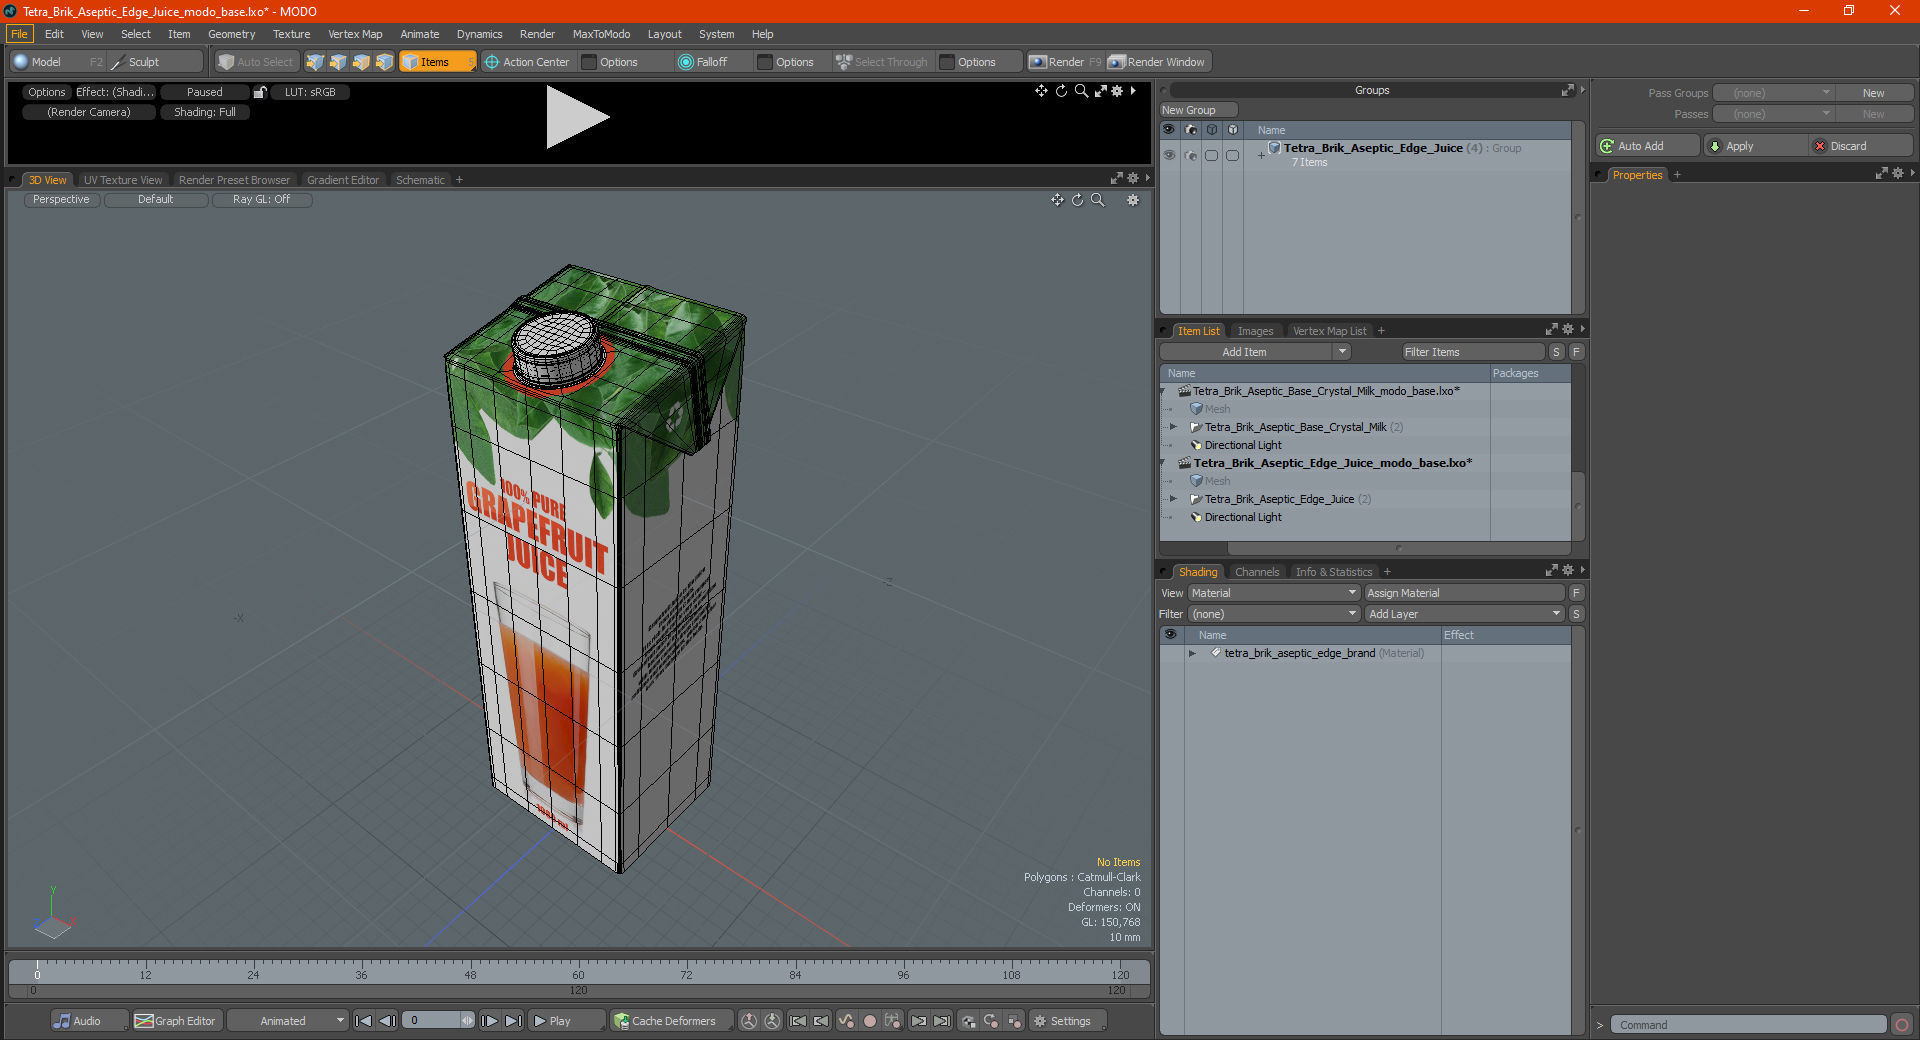Toggle Auto Add in Pass Groups
This screenshot has width=1920, height=1040.
coord(1648,146)
